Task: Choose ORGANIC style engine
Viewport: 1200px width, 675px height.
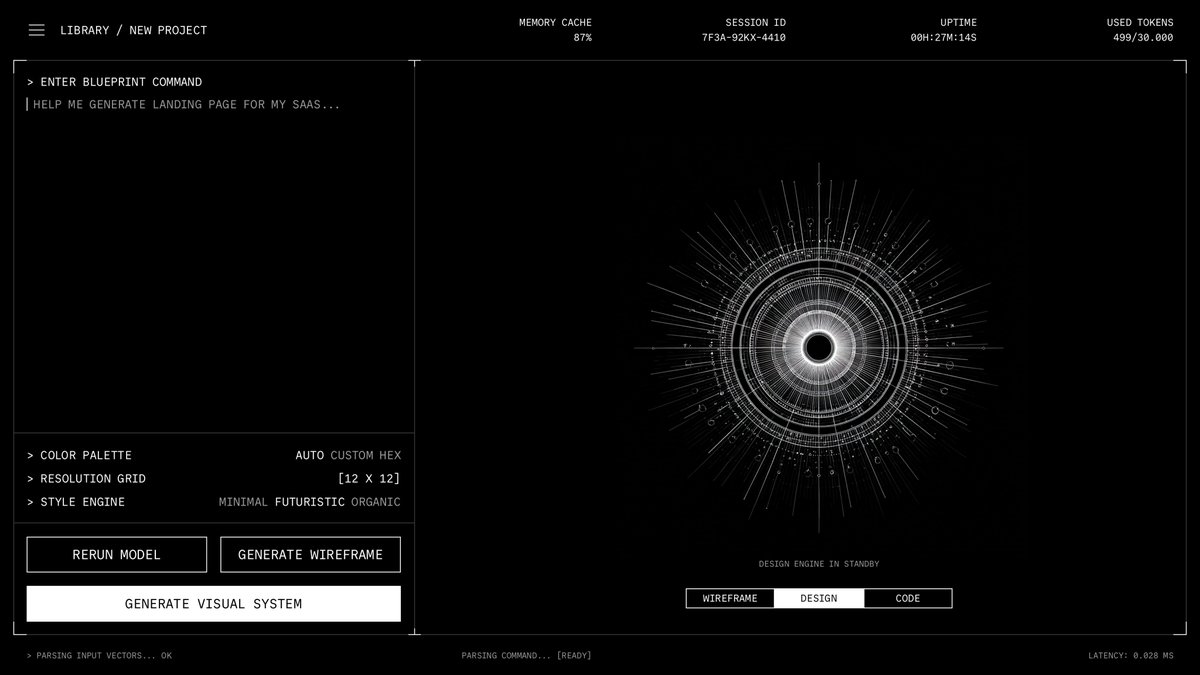Action: point(376,502)
